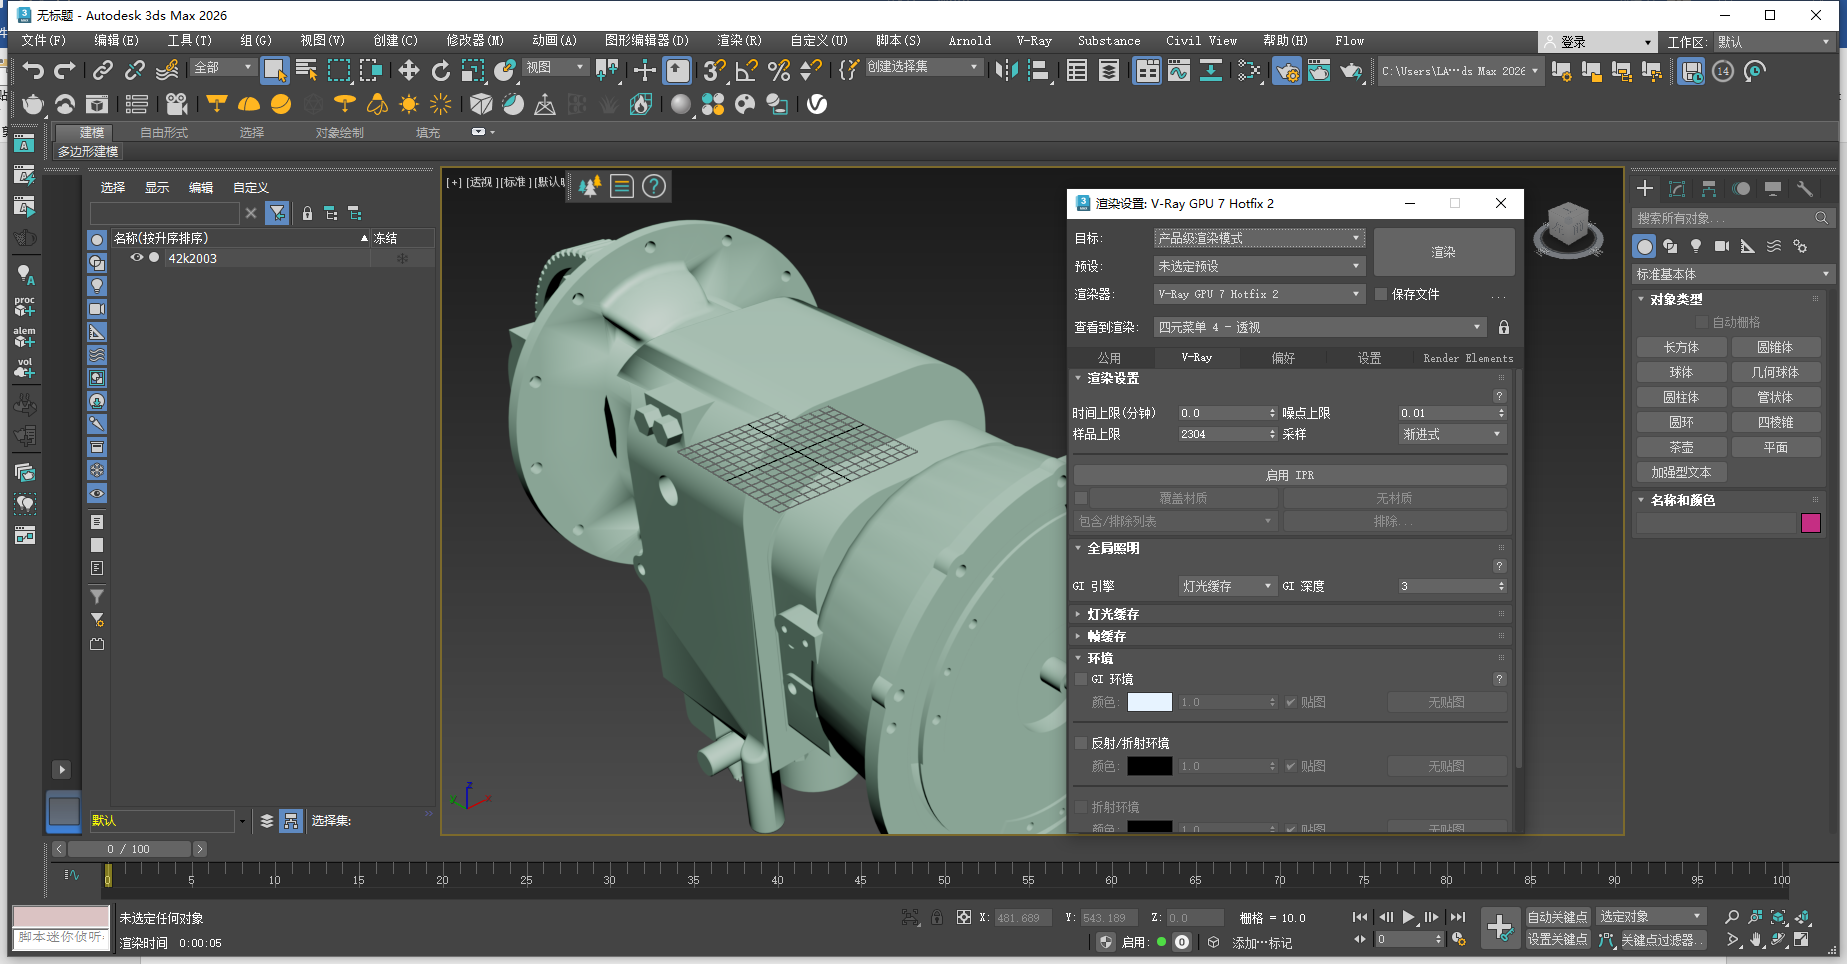Click the scene explorer search field
The image size is (1847, 964).
pyautogui.click(x=165, y=213)
